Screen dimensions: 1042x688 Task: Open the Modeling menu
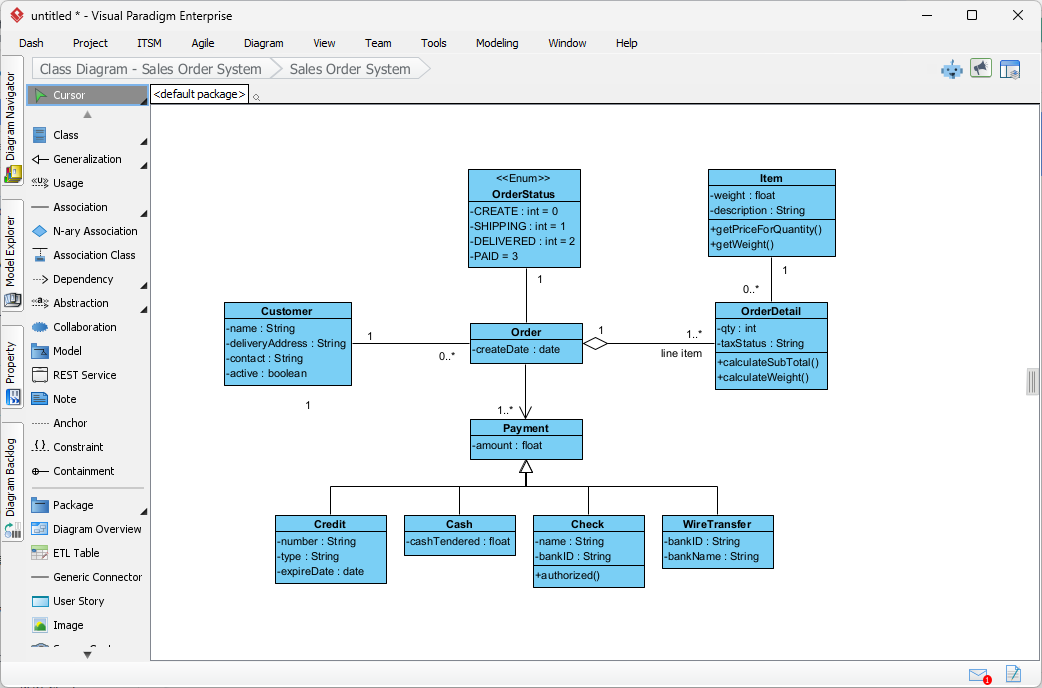tap(495, 43)
